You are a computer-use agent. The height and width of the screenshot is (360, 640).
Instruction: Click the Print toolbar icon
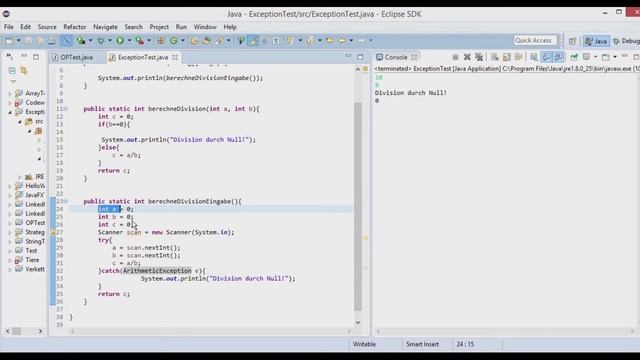point(51,40)
